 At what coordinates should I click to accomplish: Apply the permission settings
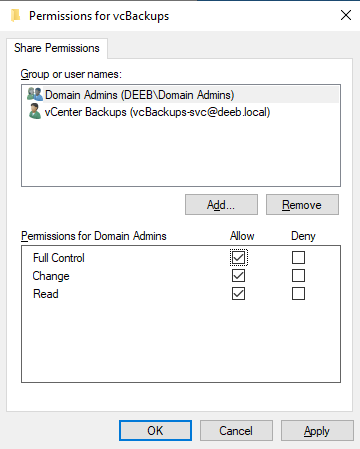coord(317,431)
